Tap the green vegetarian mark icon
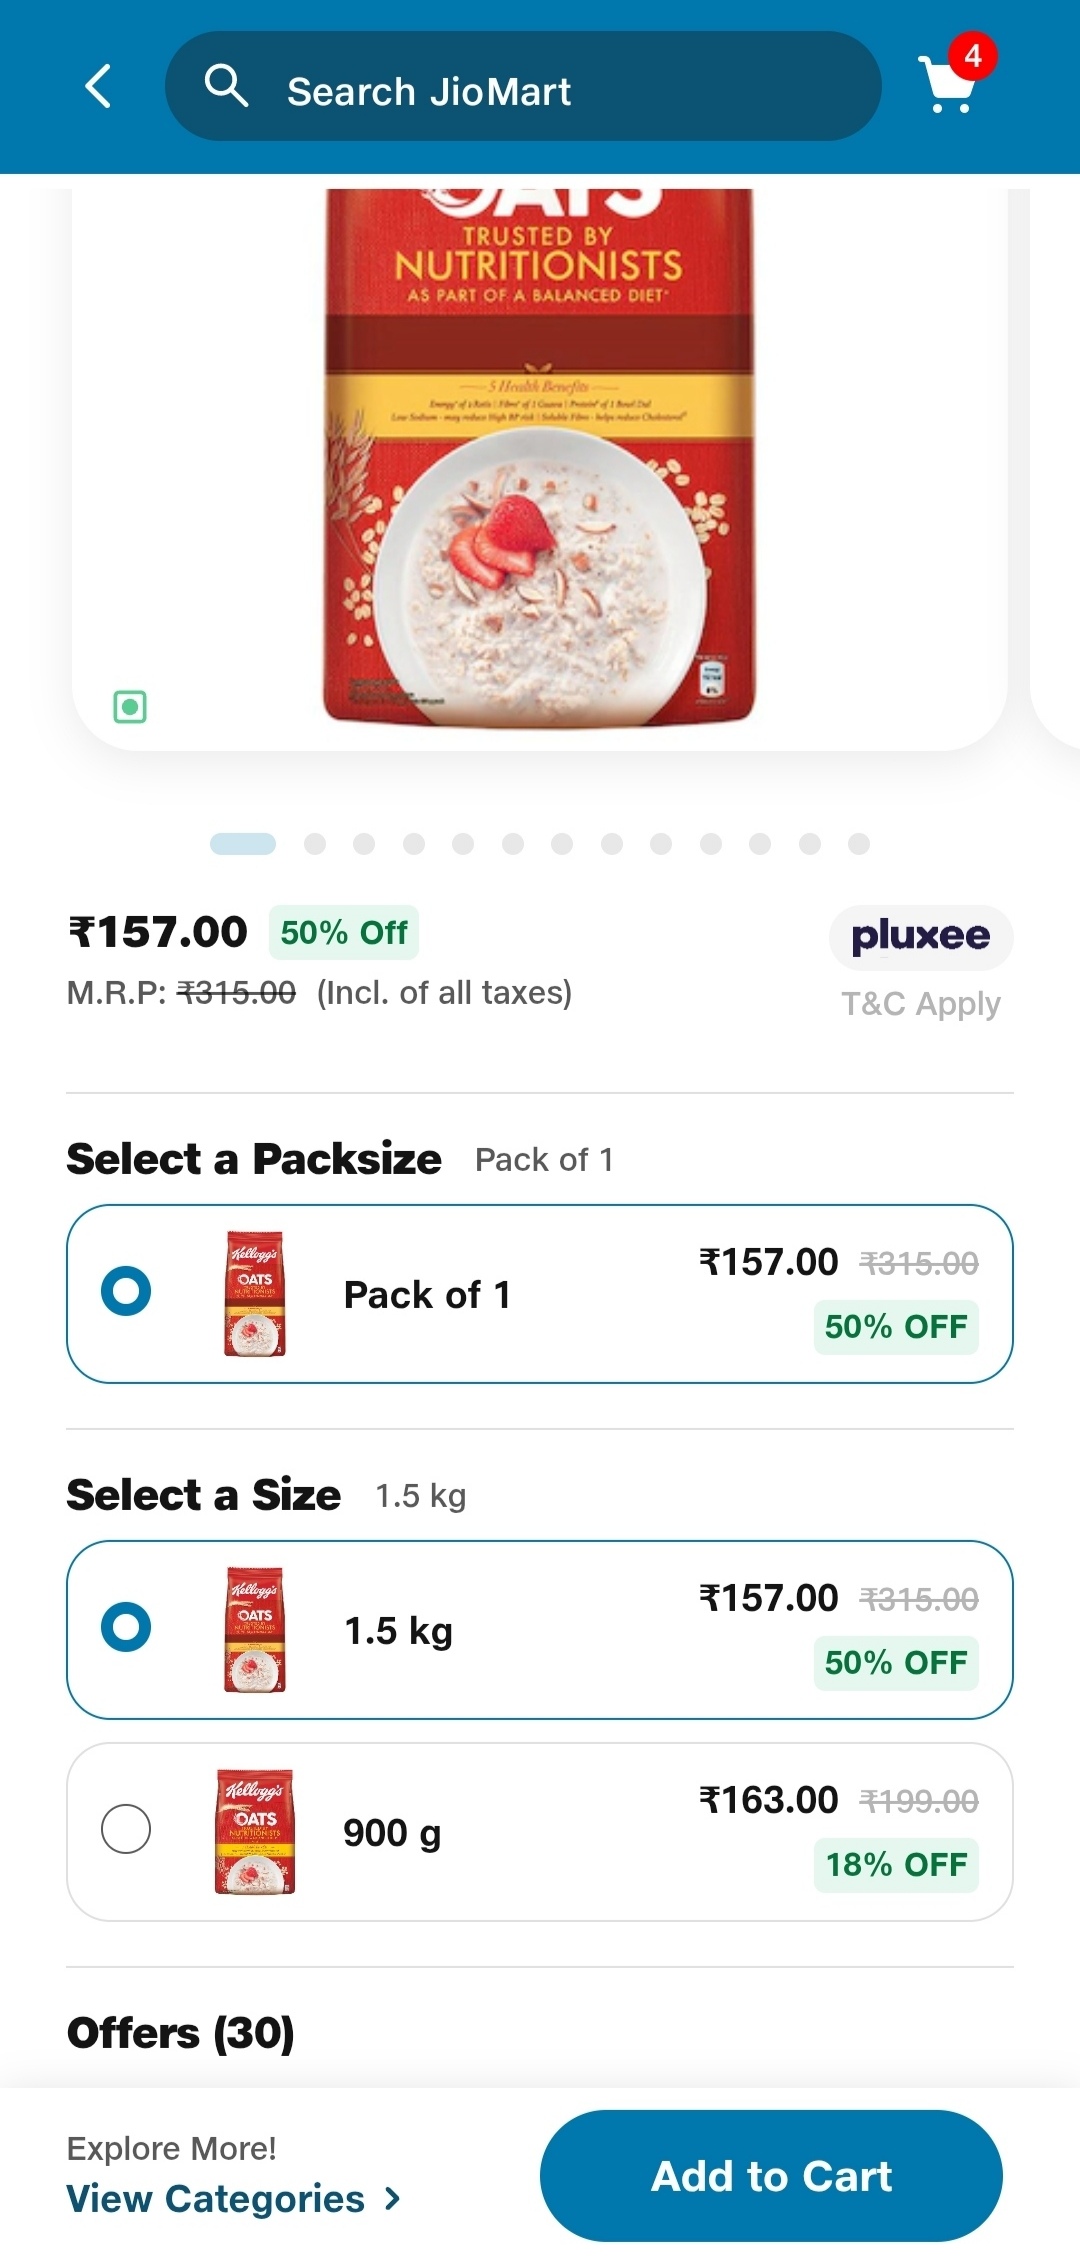 coord(130,707)
